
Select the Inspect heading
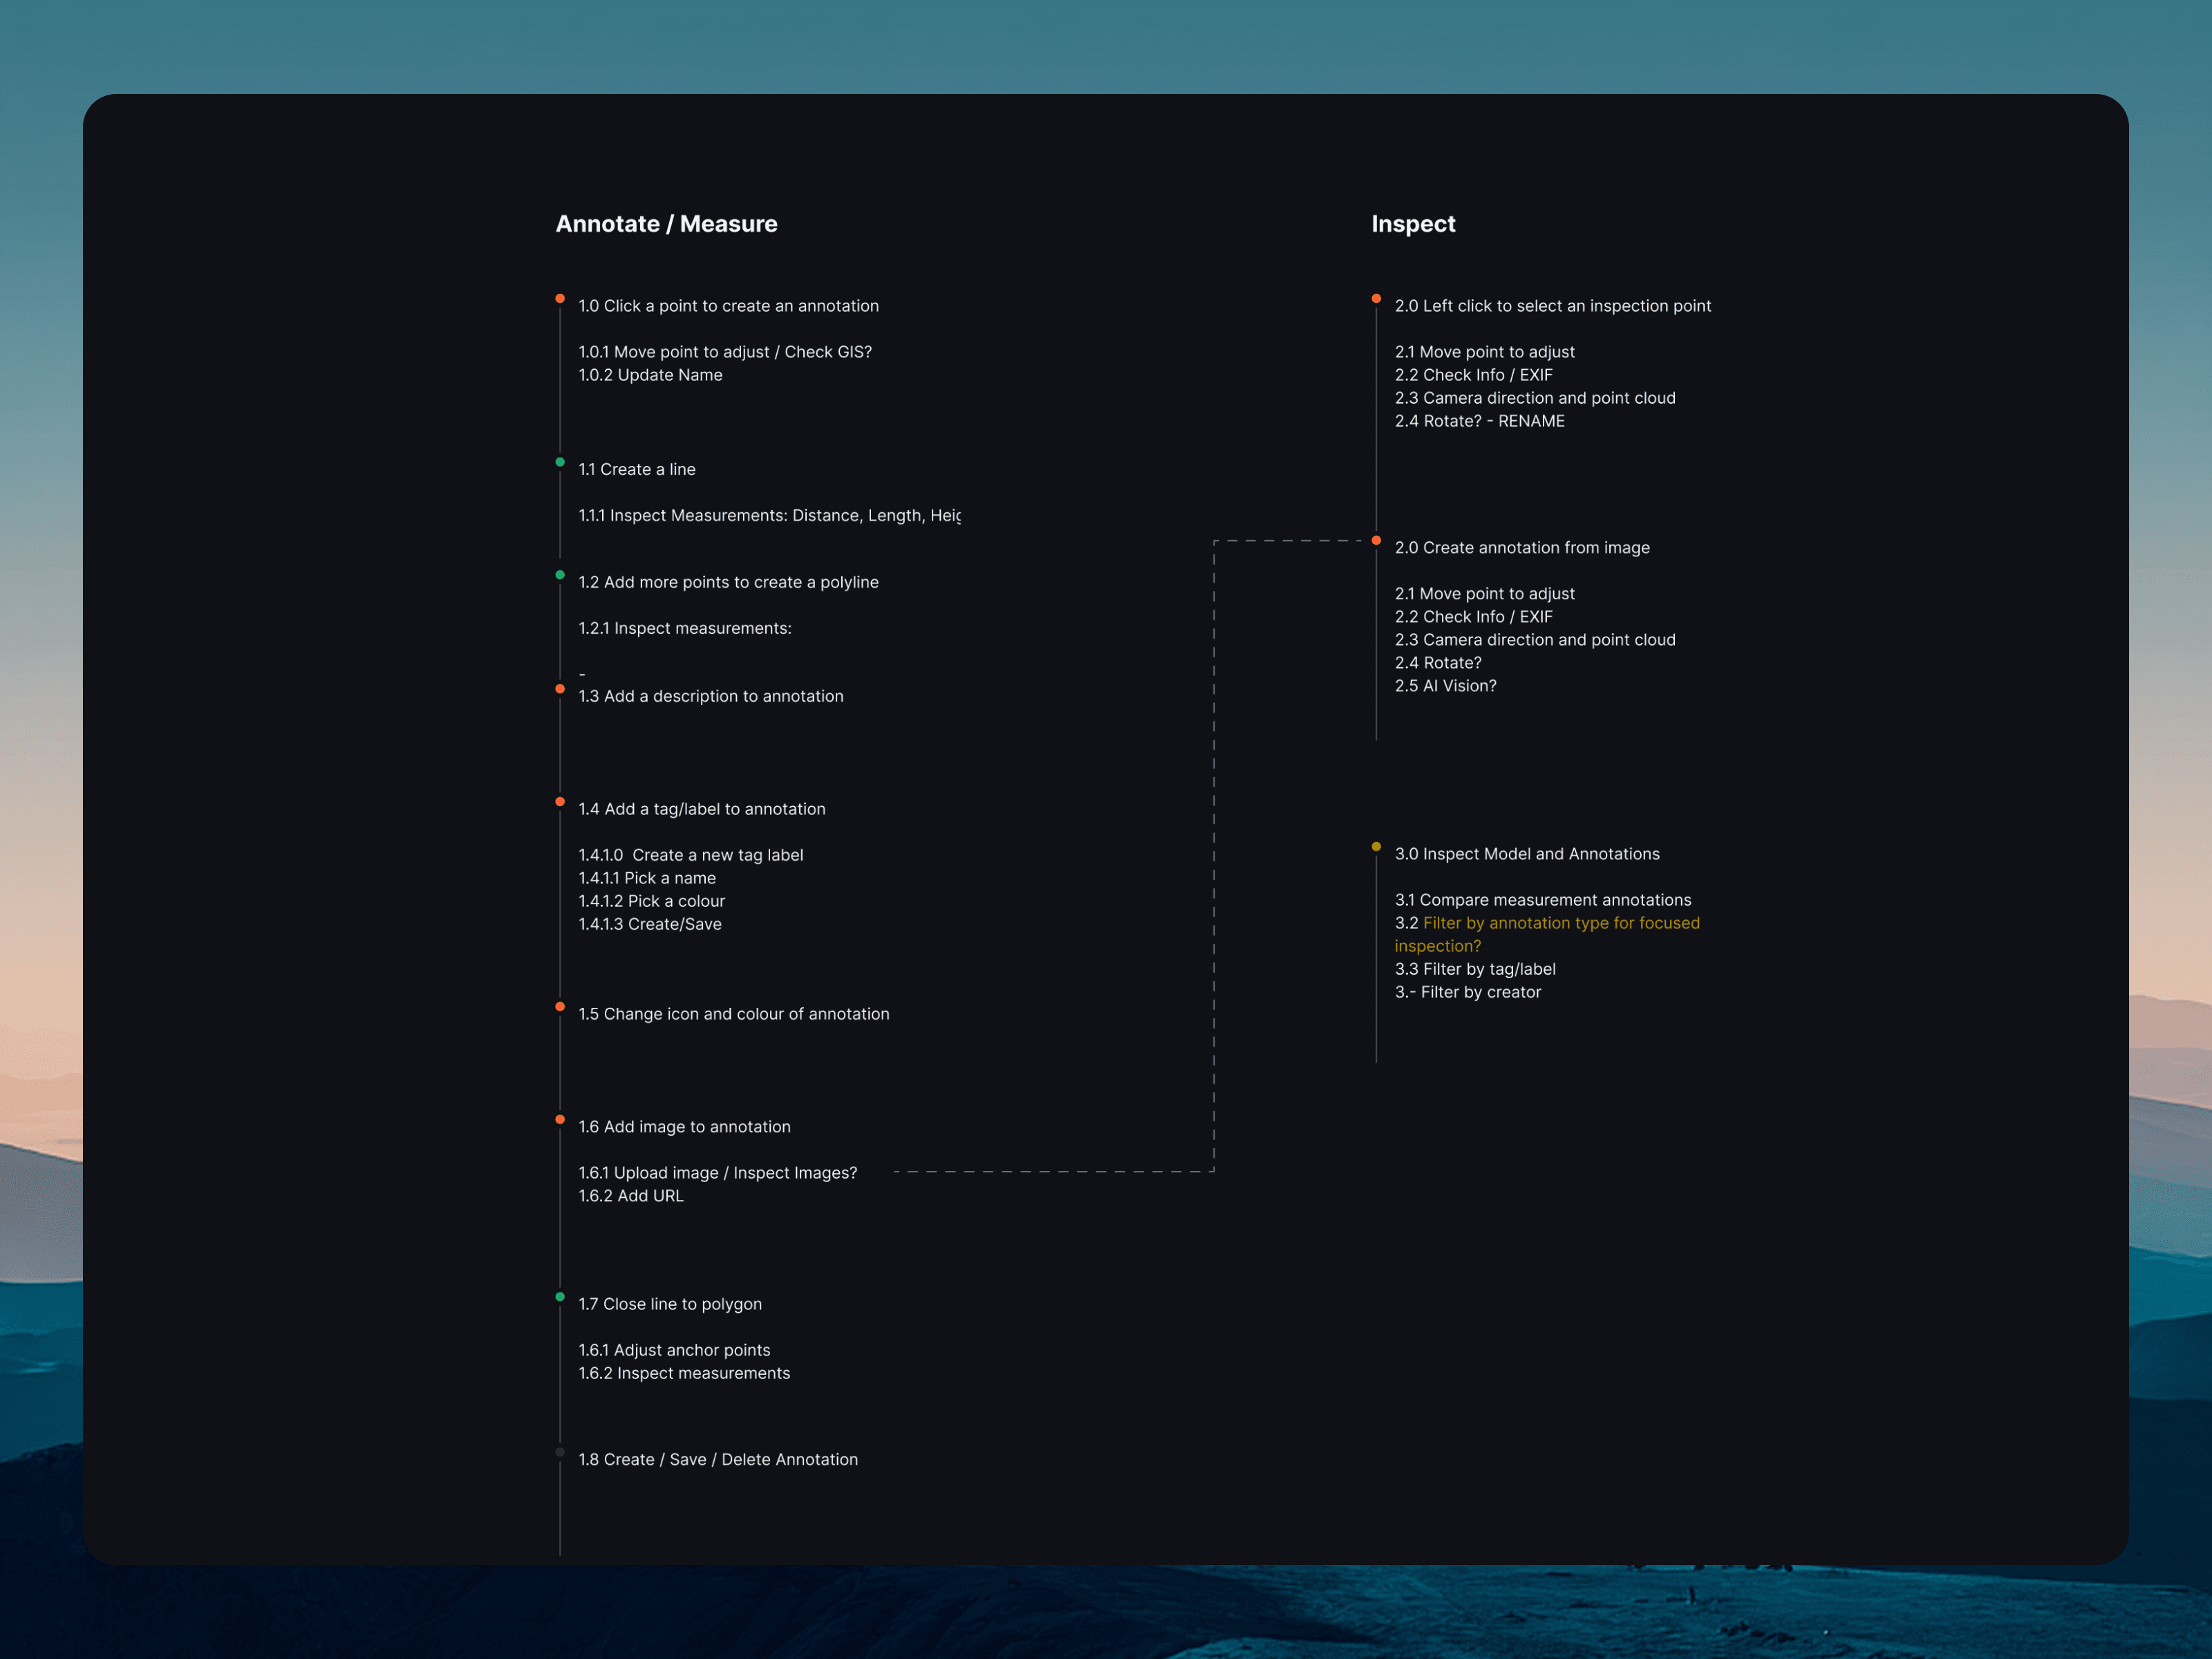click(1412, 224)
